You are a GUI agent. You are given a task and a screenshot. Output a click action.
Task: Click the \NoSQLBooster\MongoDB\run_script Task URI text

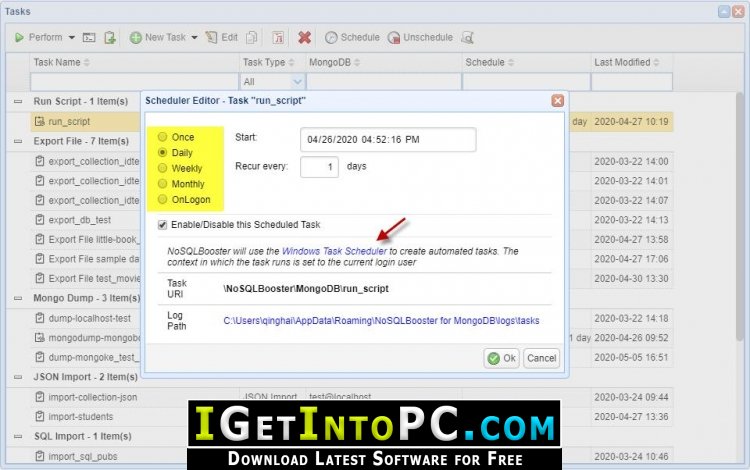[306, 289]
